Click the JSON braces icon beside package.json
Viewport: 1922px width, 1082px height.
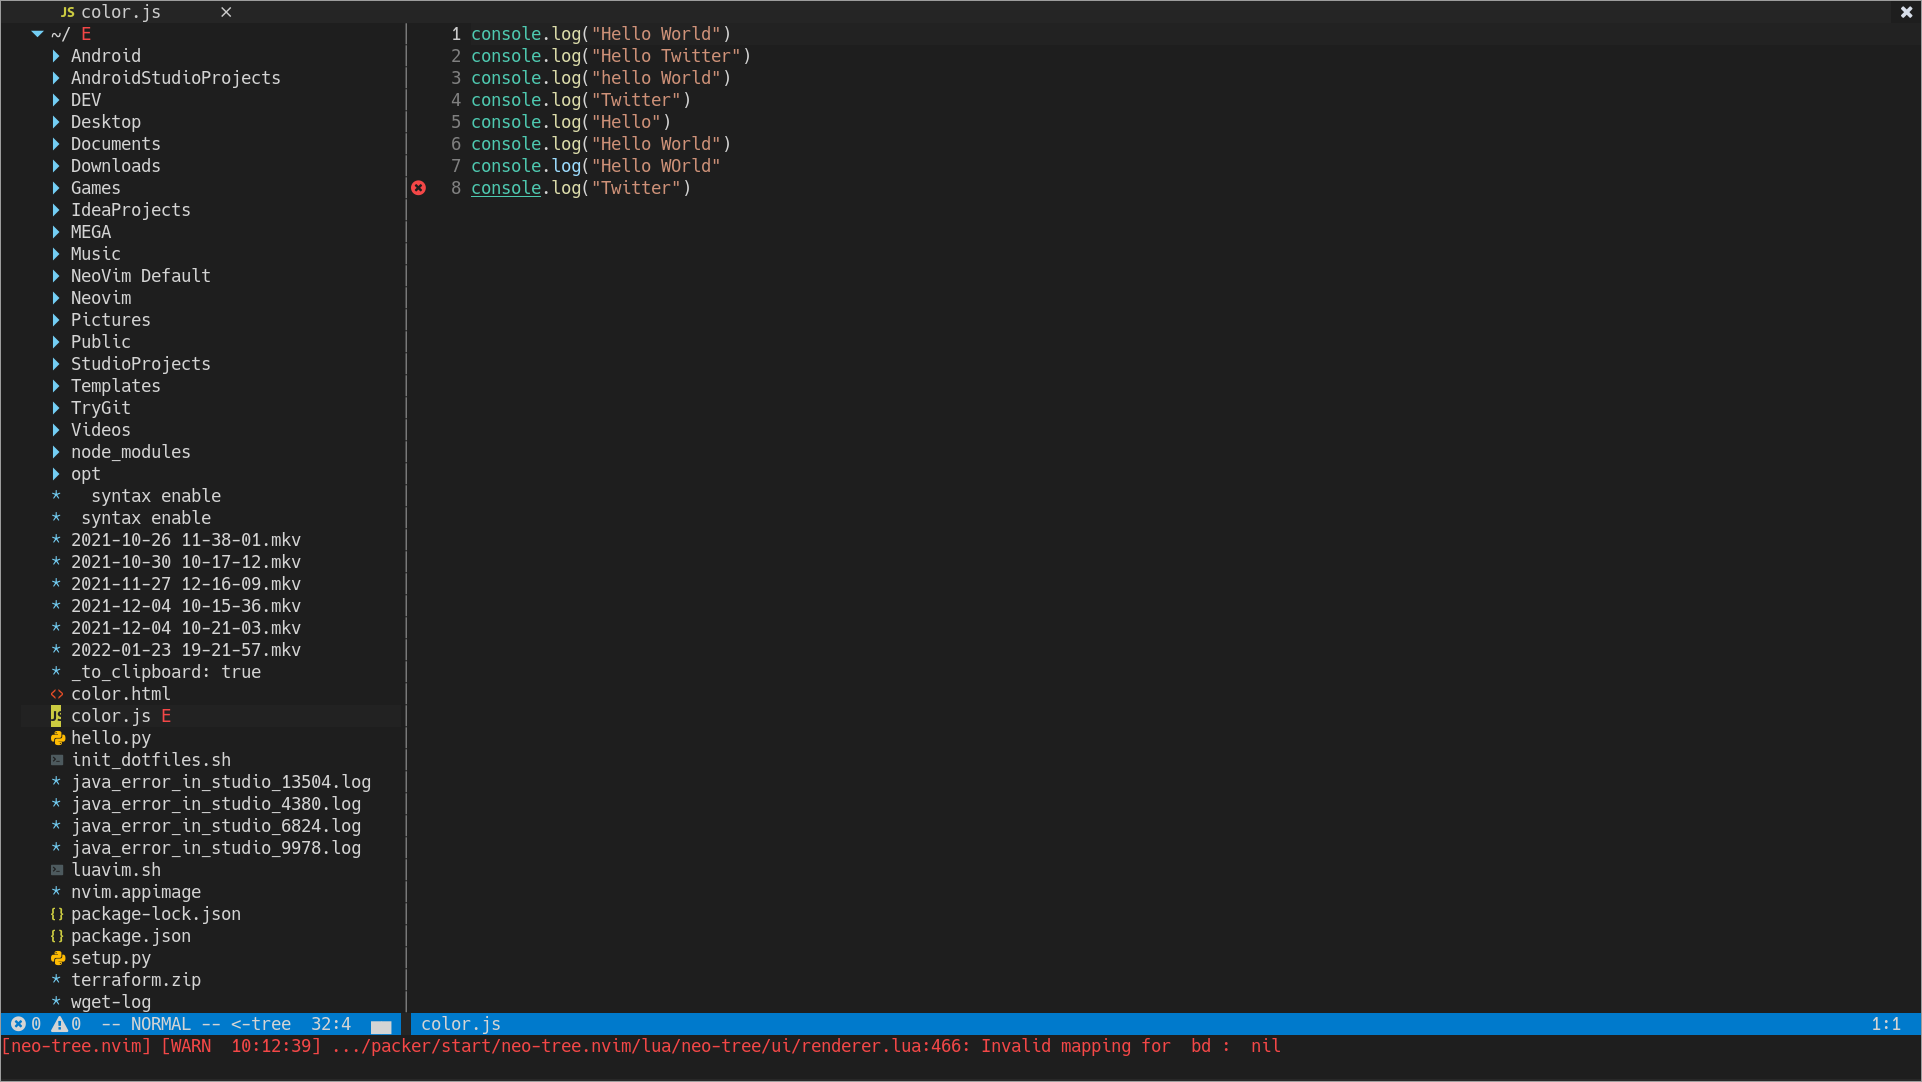click(57, 936)
